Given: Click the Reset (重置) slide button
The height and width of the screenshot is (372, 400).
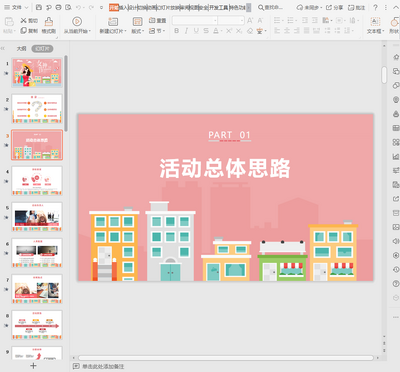Looking at the screenshot, I should coord(157,21).
